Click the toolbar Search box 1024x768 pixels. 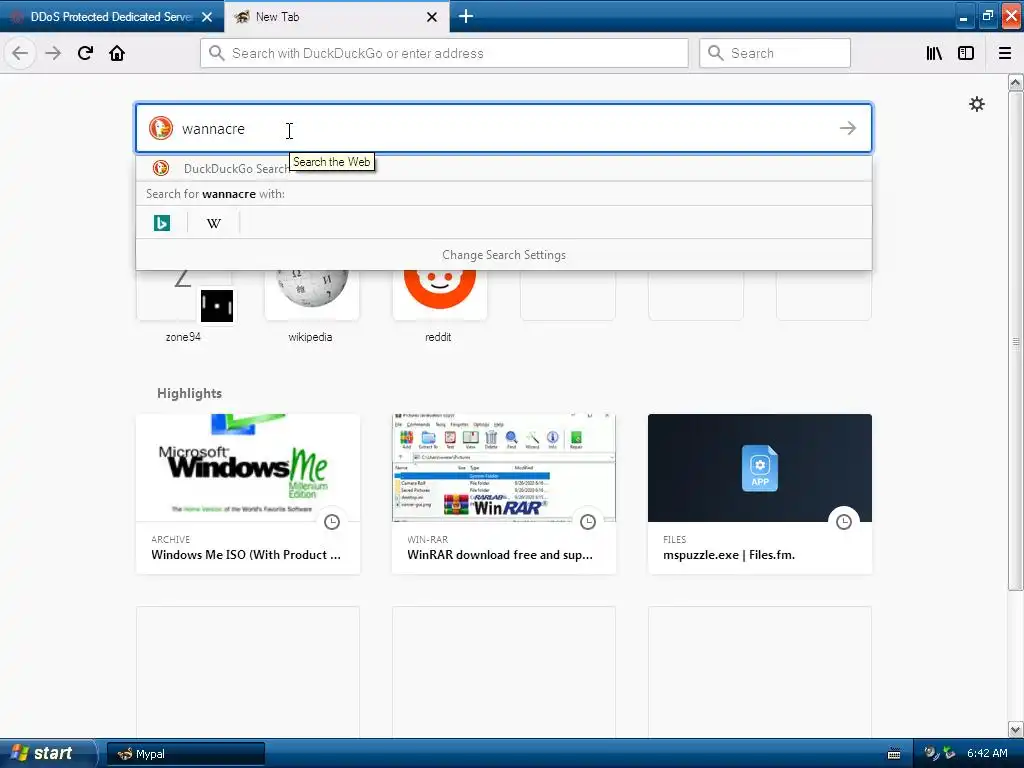pos(775,53)
